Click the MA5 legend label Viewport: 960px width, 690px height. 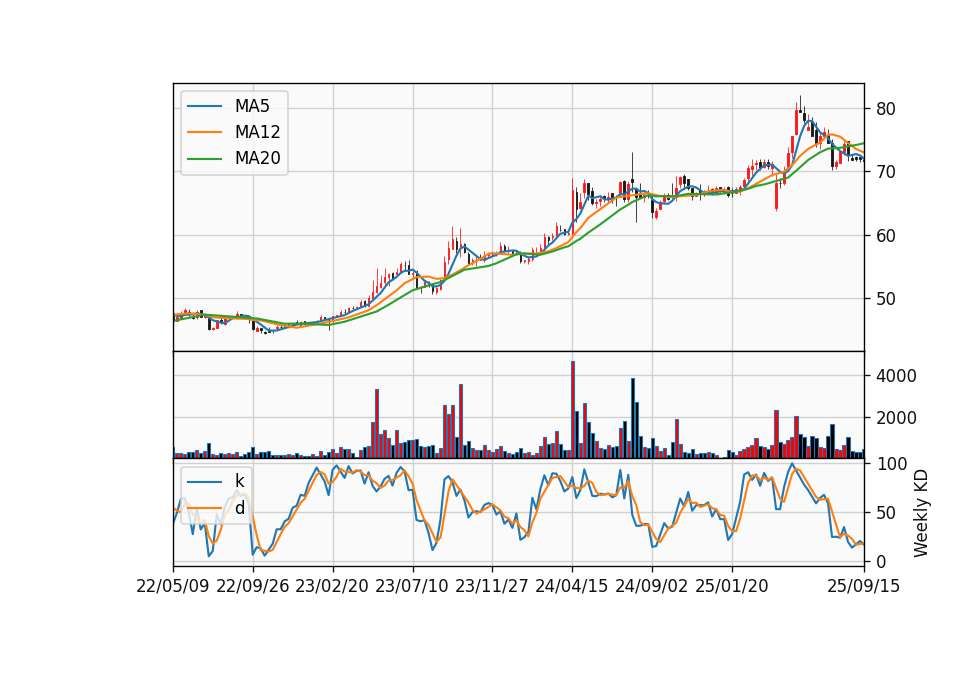tap(252, 106)
